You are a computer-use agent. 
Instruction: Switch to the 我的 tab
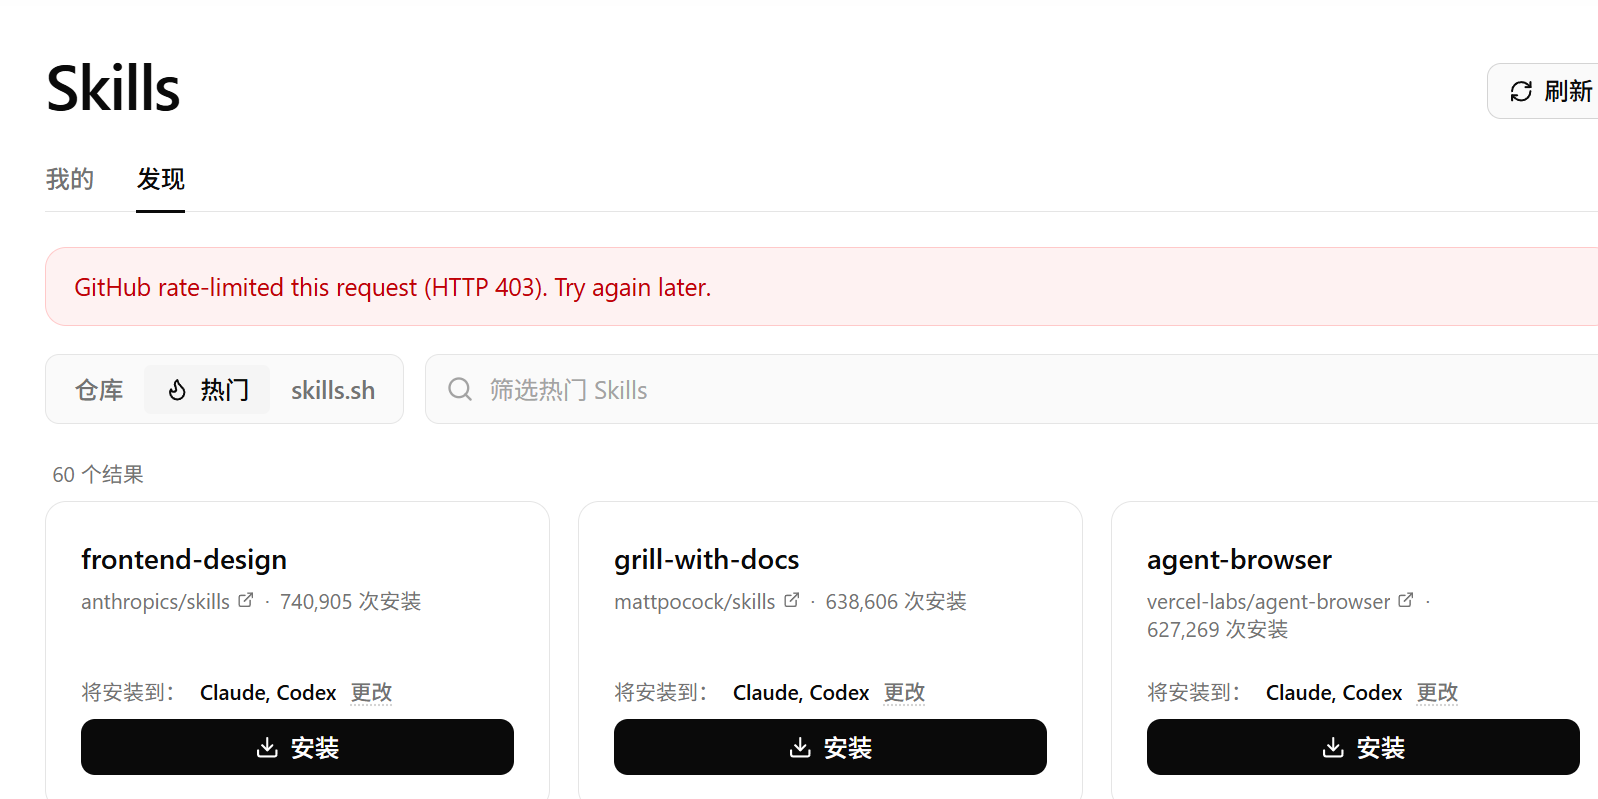click(x=70, y=179)
